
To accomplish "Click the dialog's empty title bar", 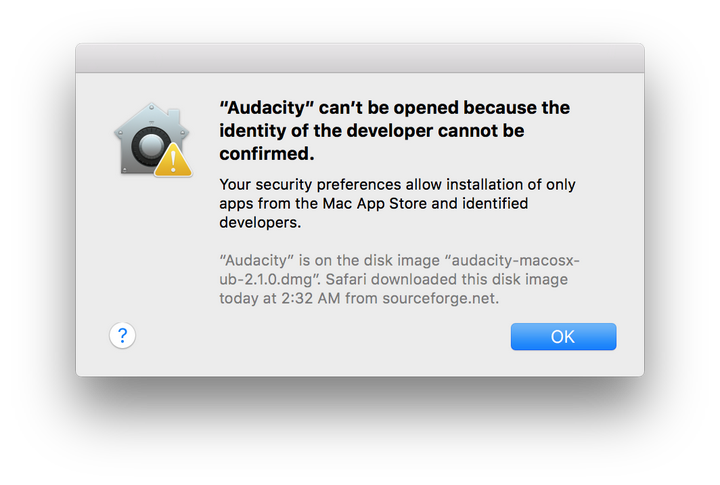I will pyautogui.click(x=360, y=58).
